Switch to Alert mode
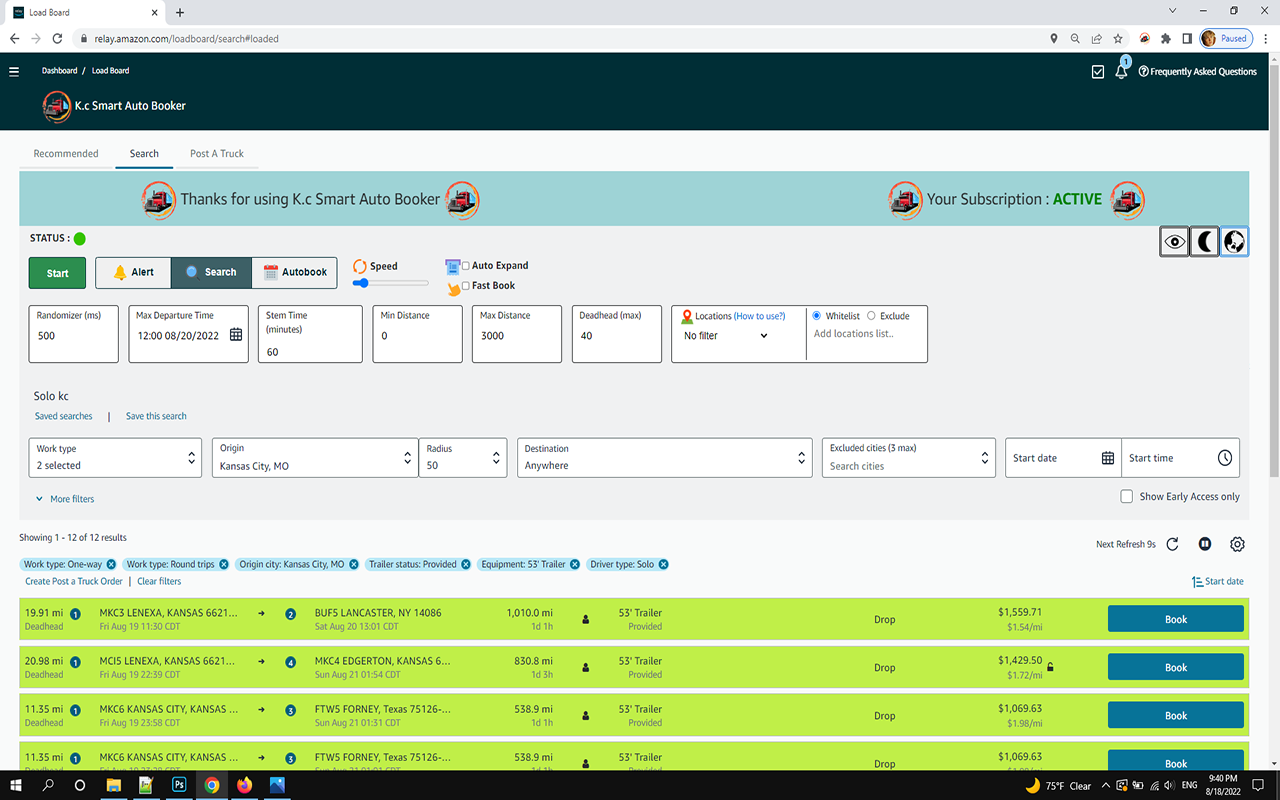 pos(133,272)
